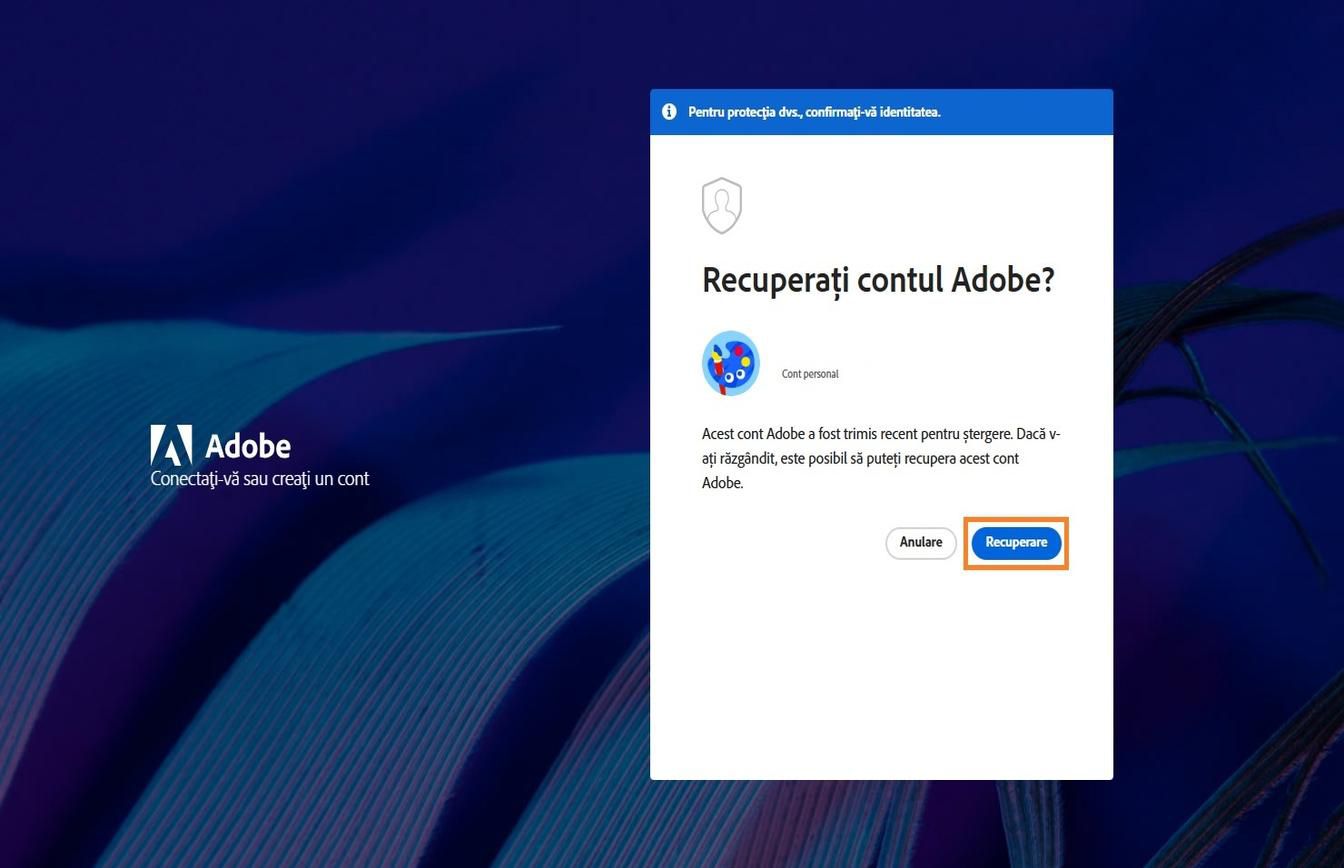Click the 'Adobe' wordmark text
1344x868 pixels.
coord(248,446)
